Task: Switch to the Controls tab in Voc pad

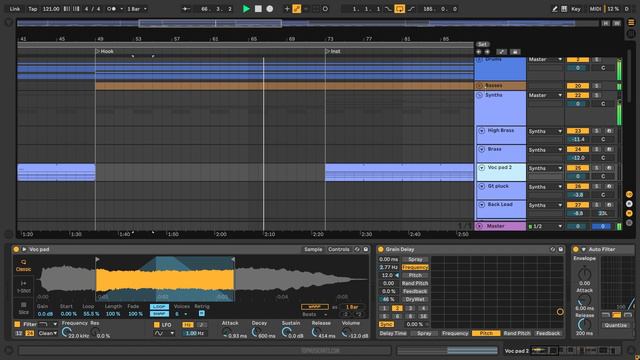Action: (x=338, y=249)
